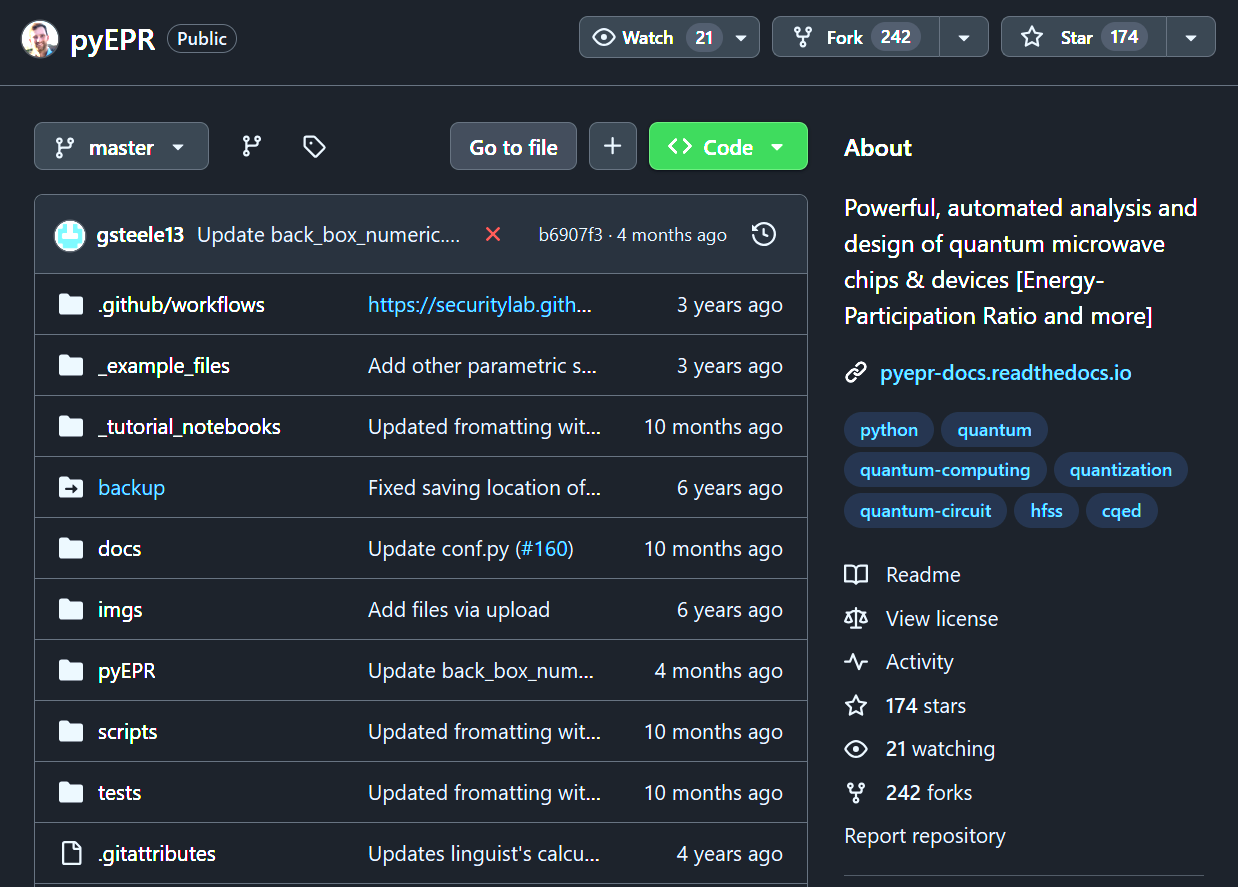Open the tags icon in the toolbar
This screenshot has width=1238, height=887.
pyautogui.click(x=313, y=146)
